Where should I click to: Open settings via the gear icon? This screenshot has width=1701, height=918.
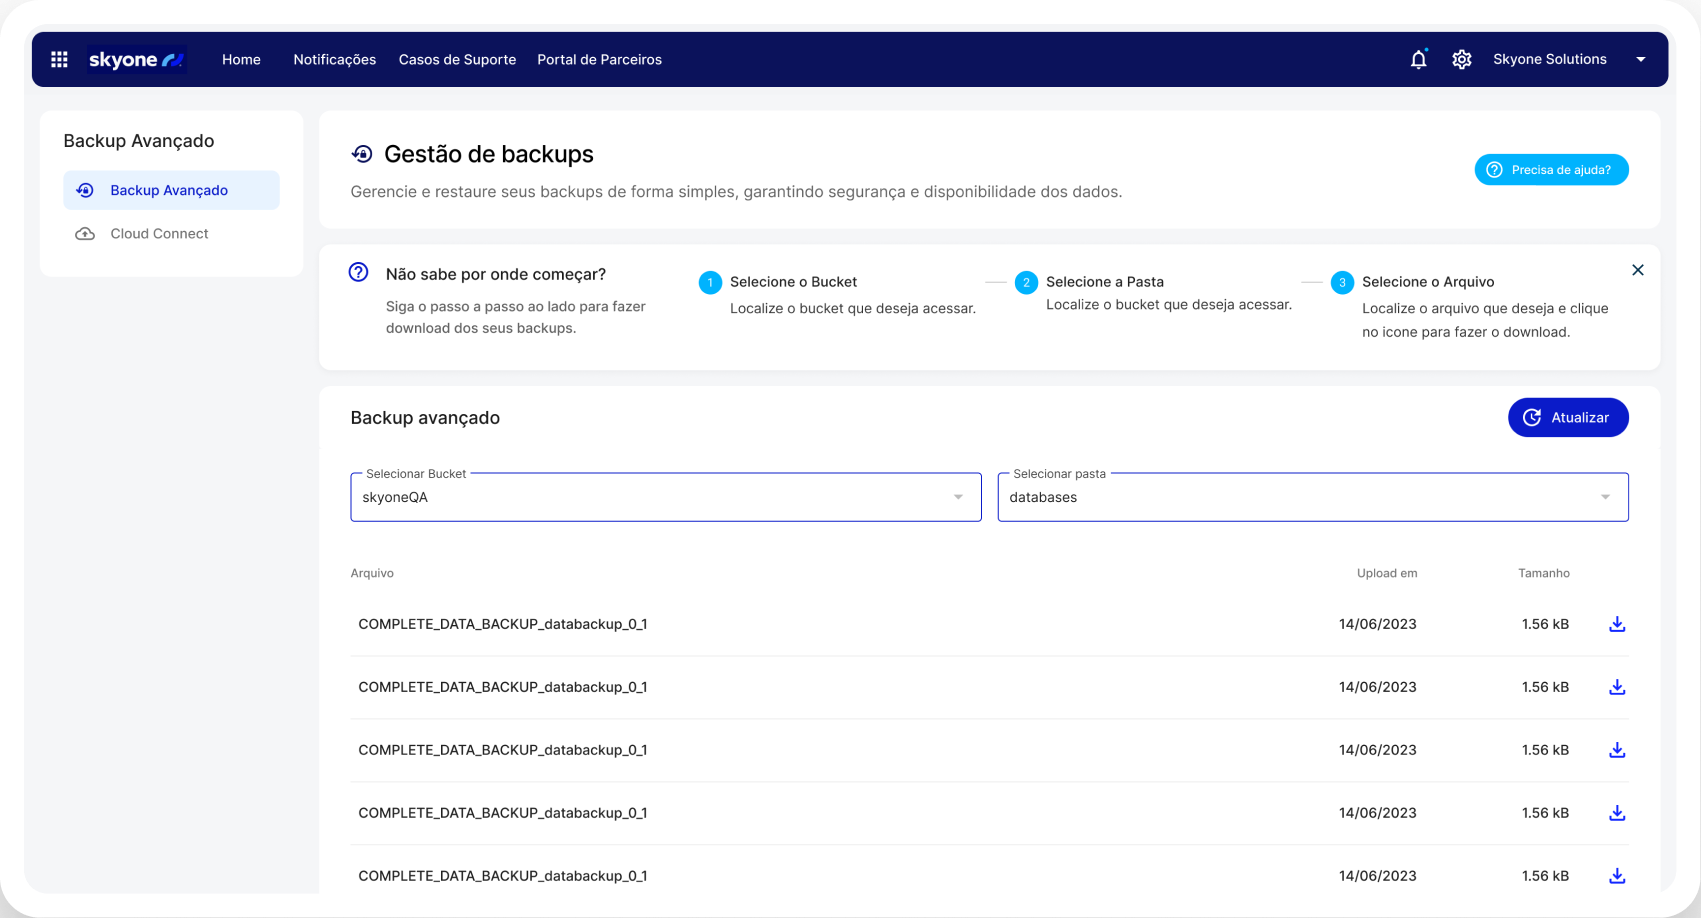point(1461,60)
